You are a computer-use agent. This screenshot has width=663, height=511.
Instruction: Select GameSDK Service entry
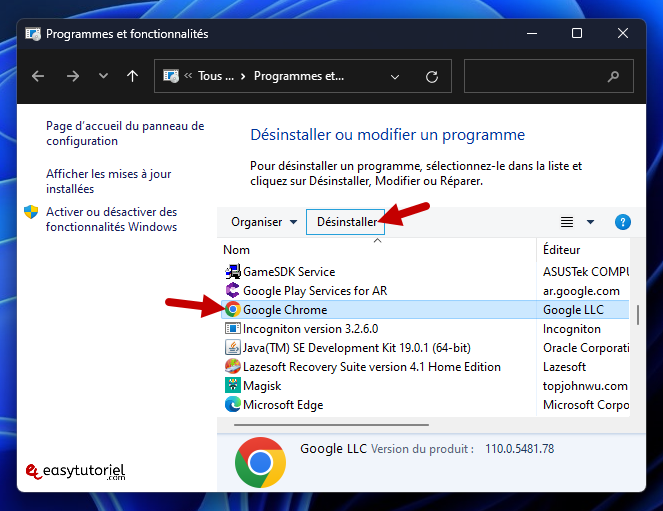[289, 272]
